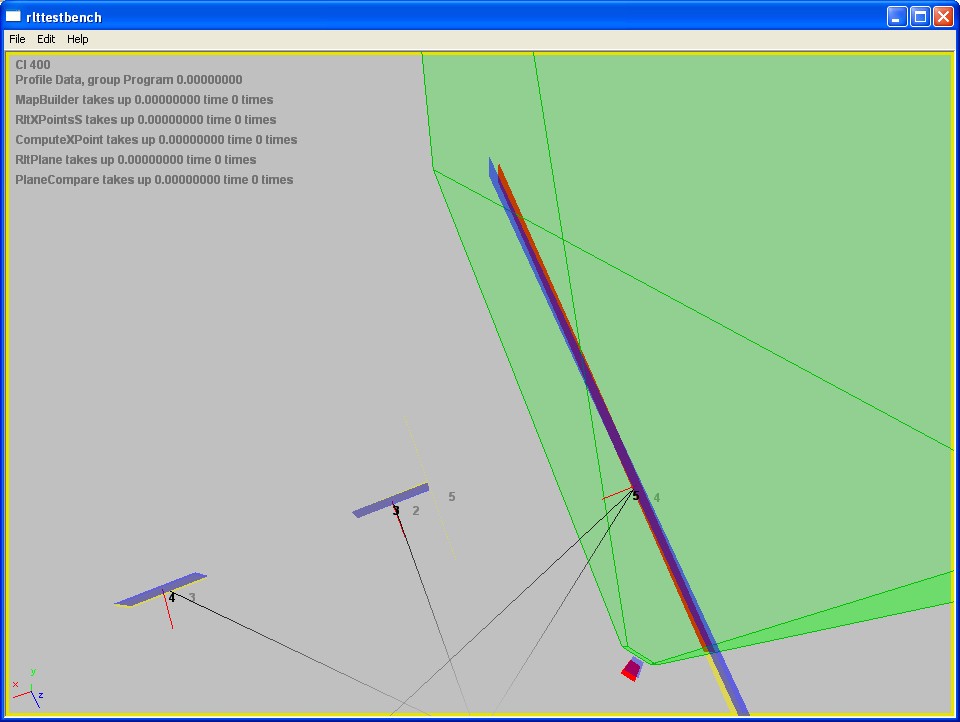Open the Help menu
Image resolution: width=960 pixels, height=722 pixels.
tap(77, 39)
